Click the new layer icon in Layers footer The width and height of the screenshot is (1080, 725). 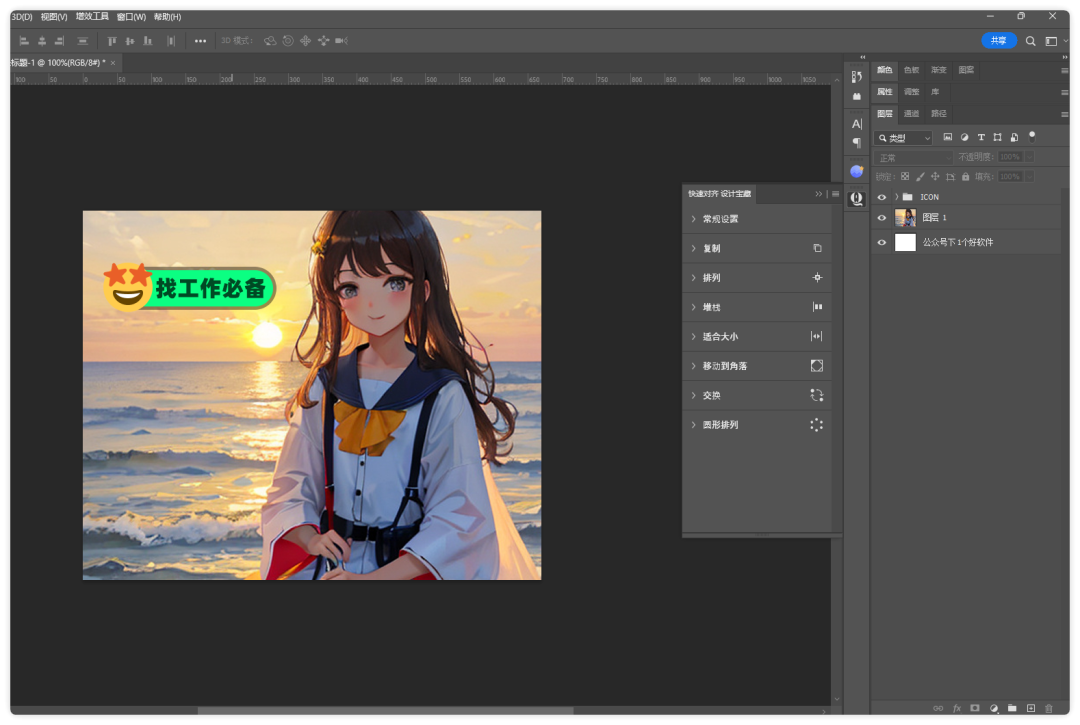[x=1031, y=708]
